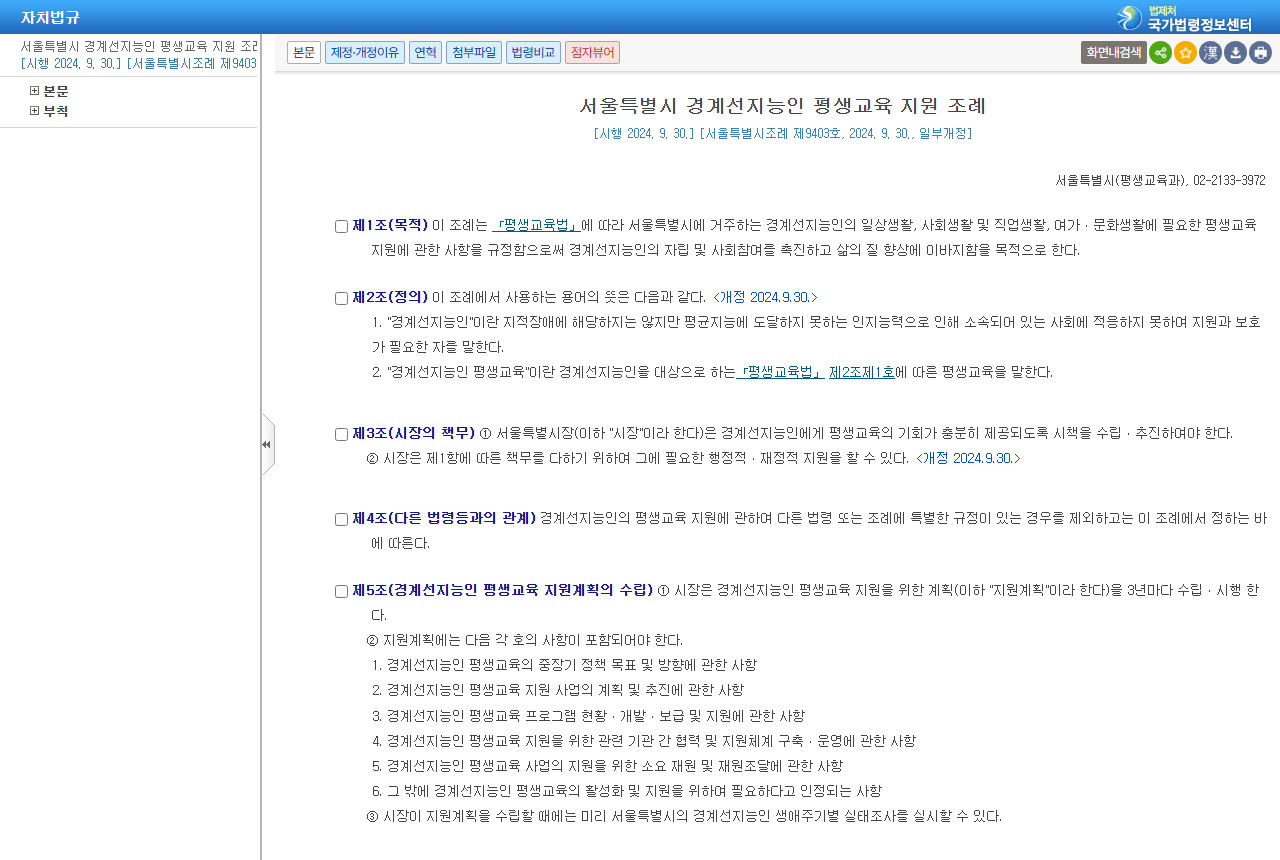Select the ordinance title in the left panel
Viewport: 1280px width, 860px height.
pos(139,46)
